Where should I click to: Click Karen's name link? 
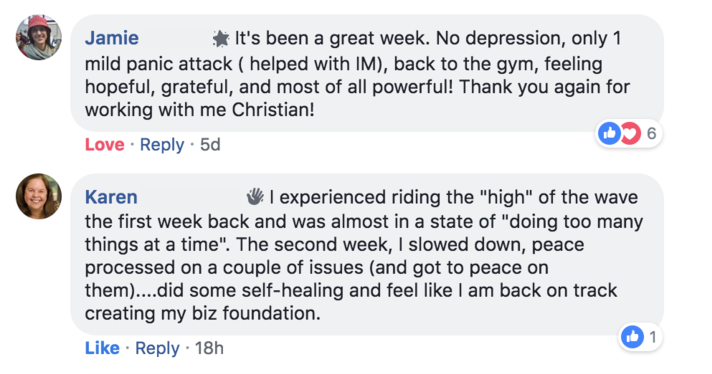[x=111, y=197]
